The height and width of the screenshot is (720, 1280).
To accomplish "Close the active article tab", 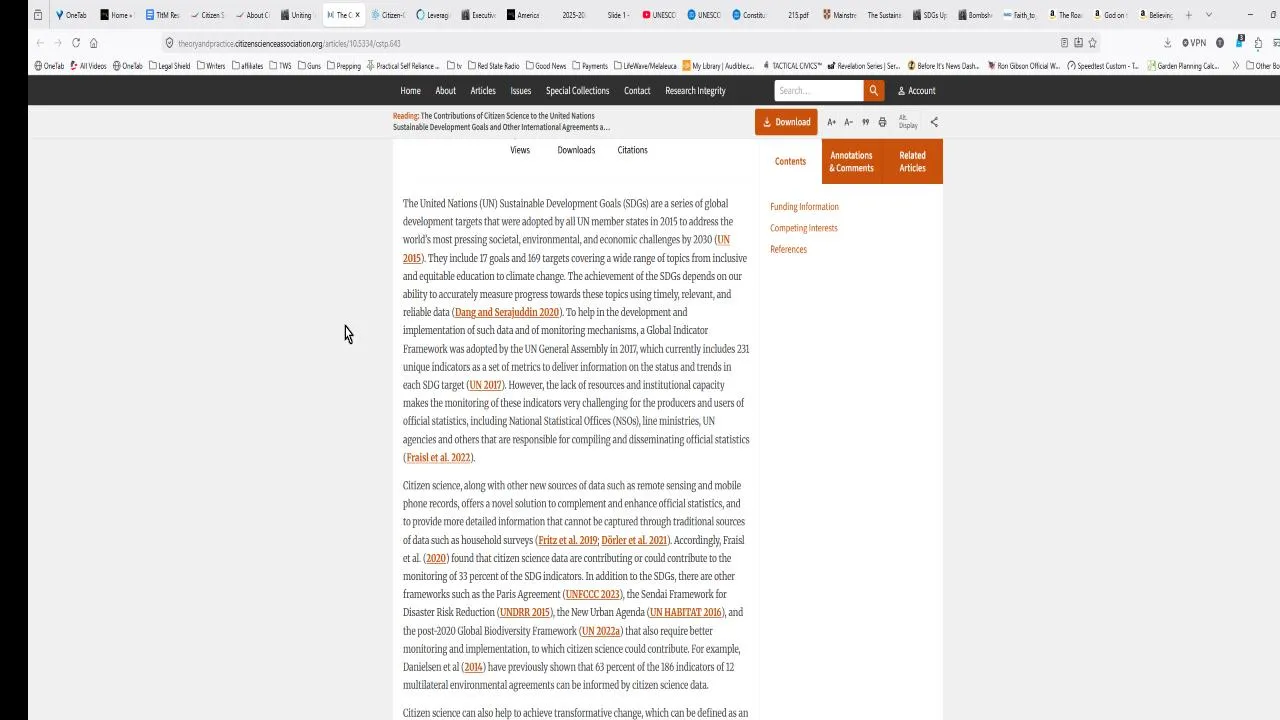I will [x=357, y=15].
